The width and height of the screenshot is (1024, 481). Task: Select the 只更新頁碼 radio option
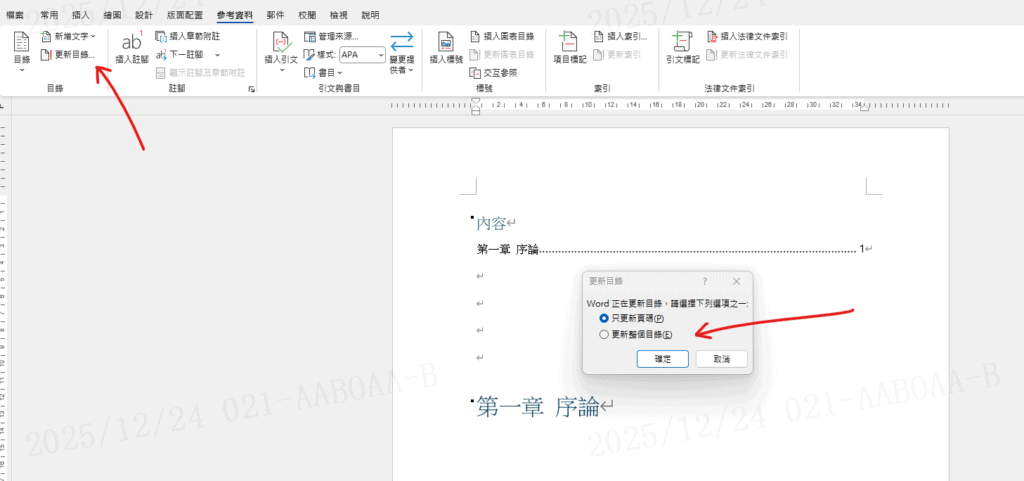point(604,317)
